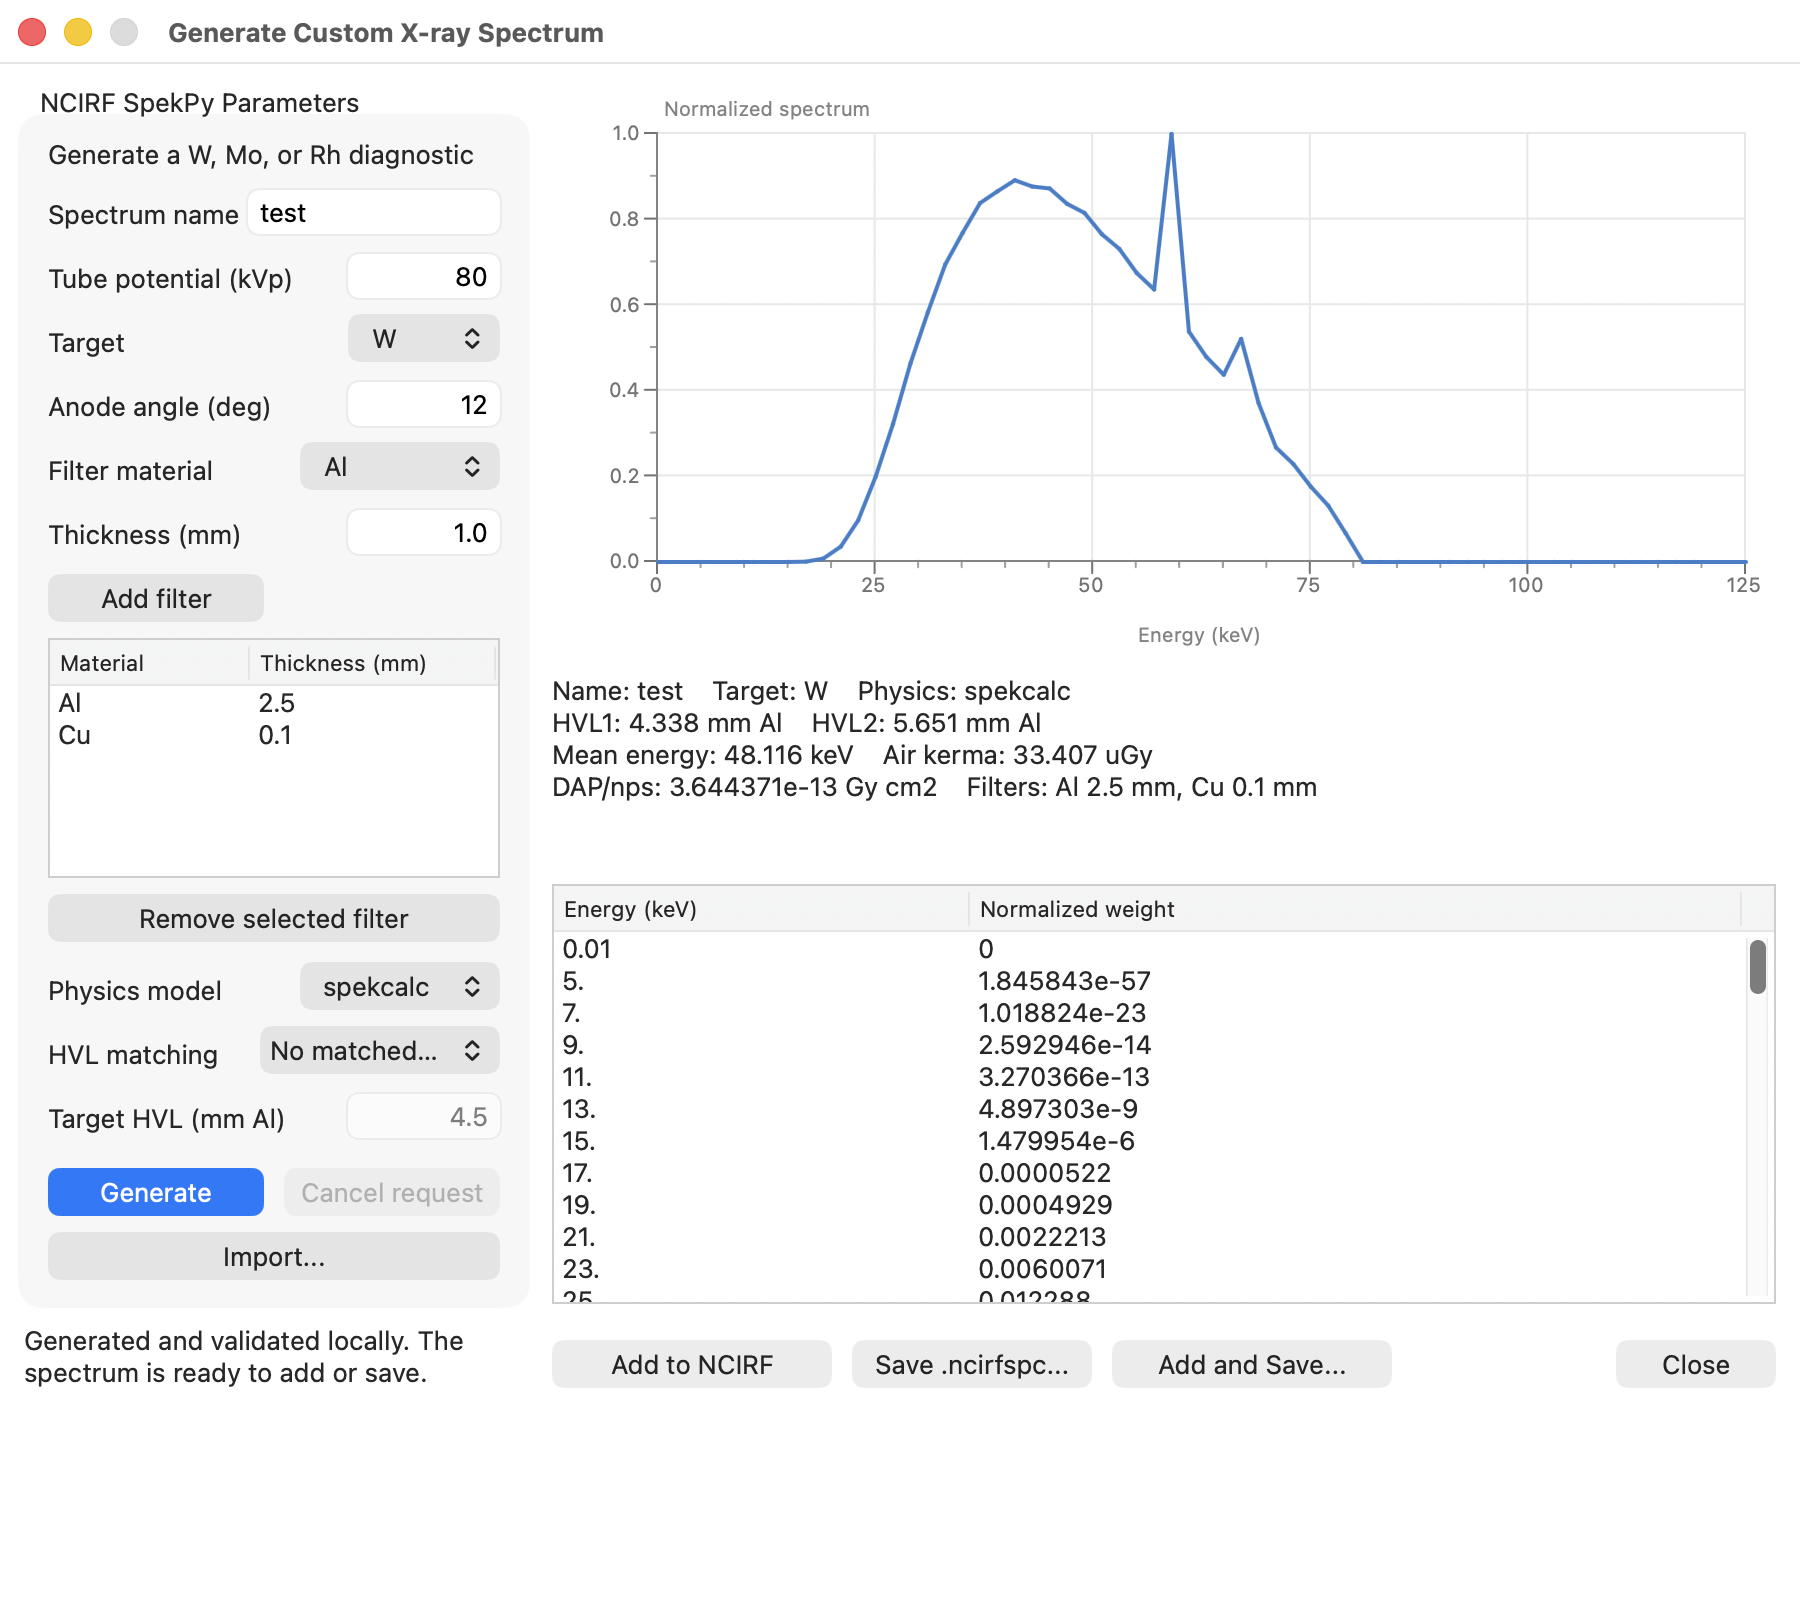This screenshot has height=1616, width=1800.
Task: Click the Thickness (mm) input field
Action: pos(424,533)
